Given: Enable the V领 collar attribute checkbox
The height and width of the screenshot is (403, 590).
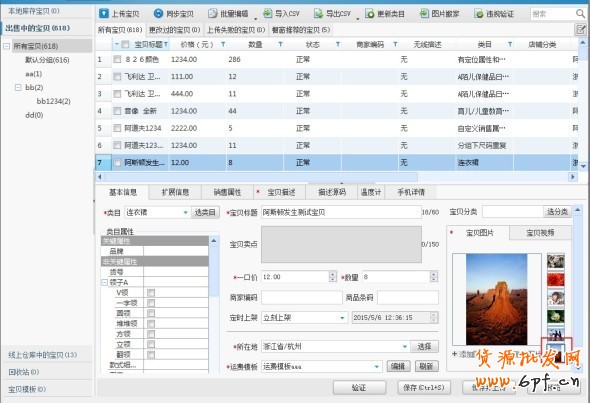Looking at the screenshot, I should (151, 293).
